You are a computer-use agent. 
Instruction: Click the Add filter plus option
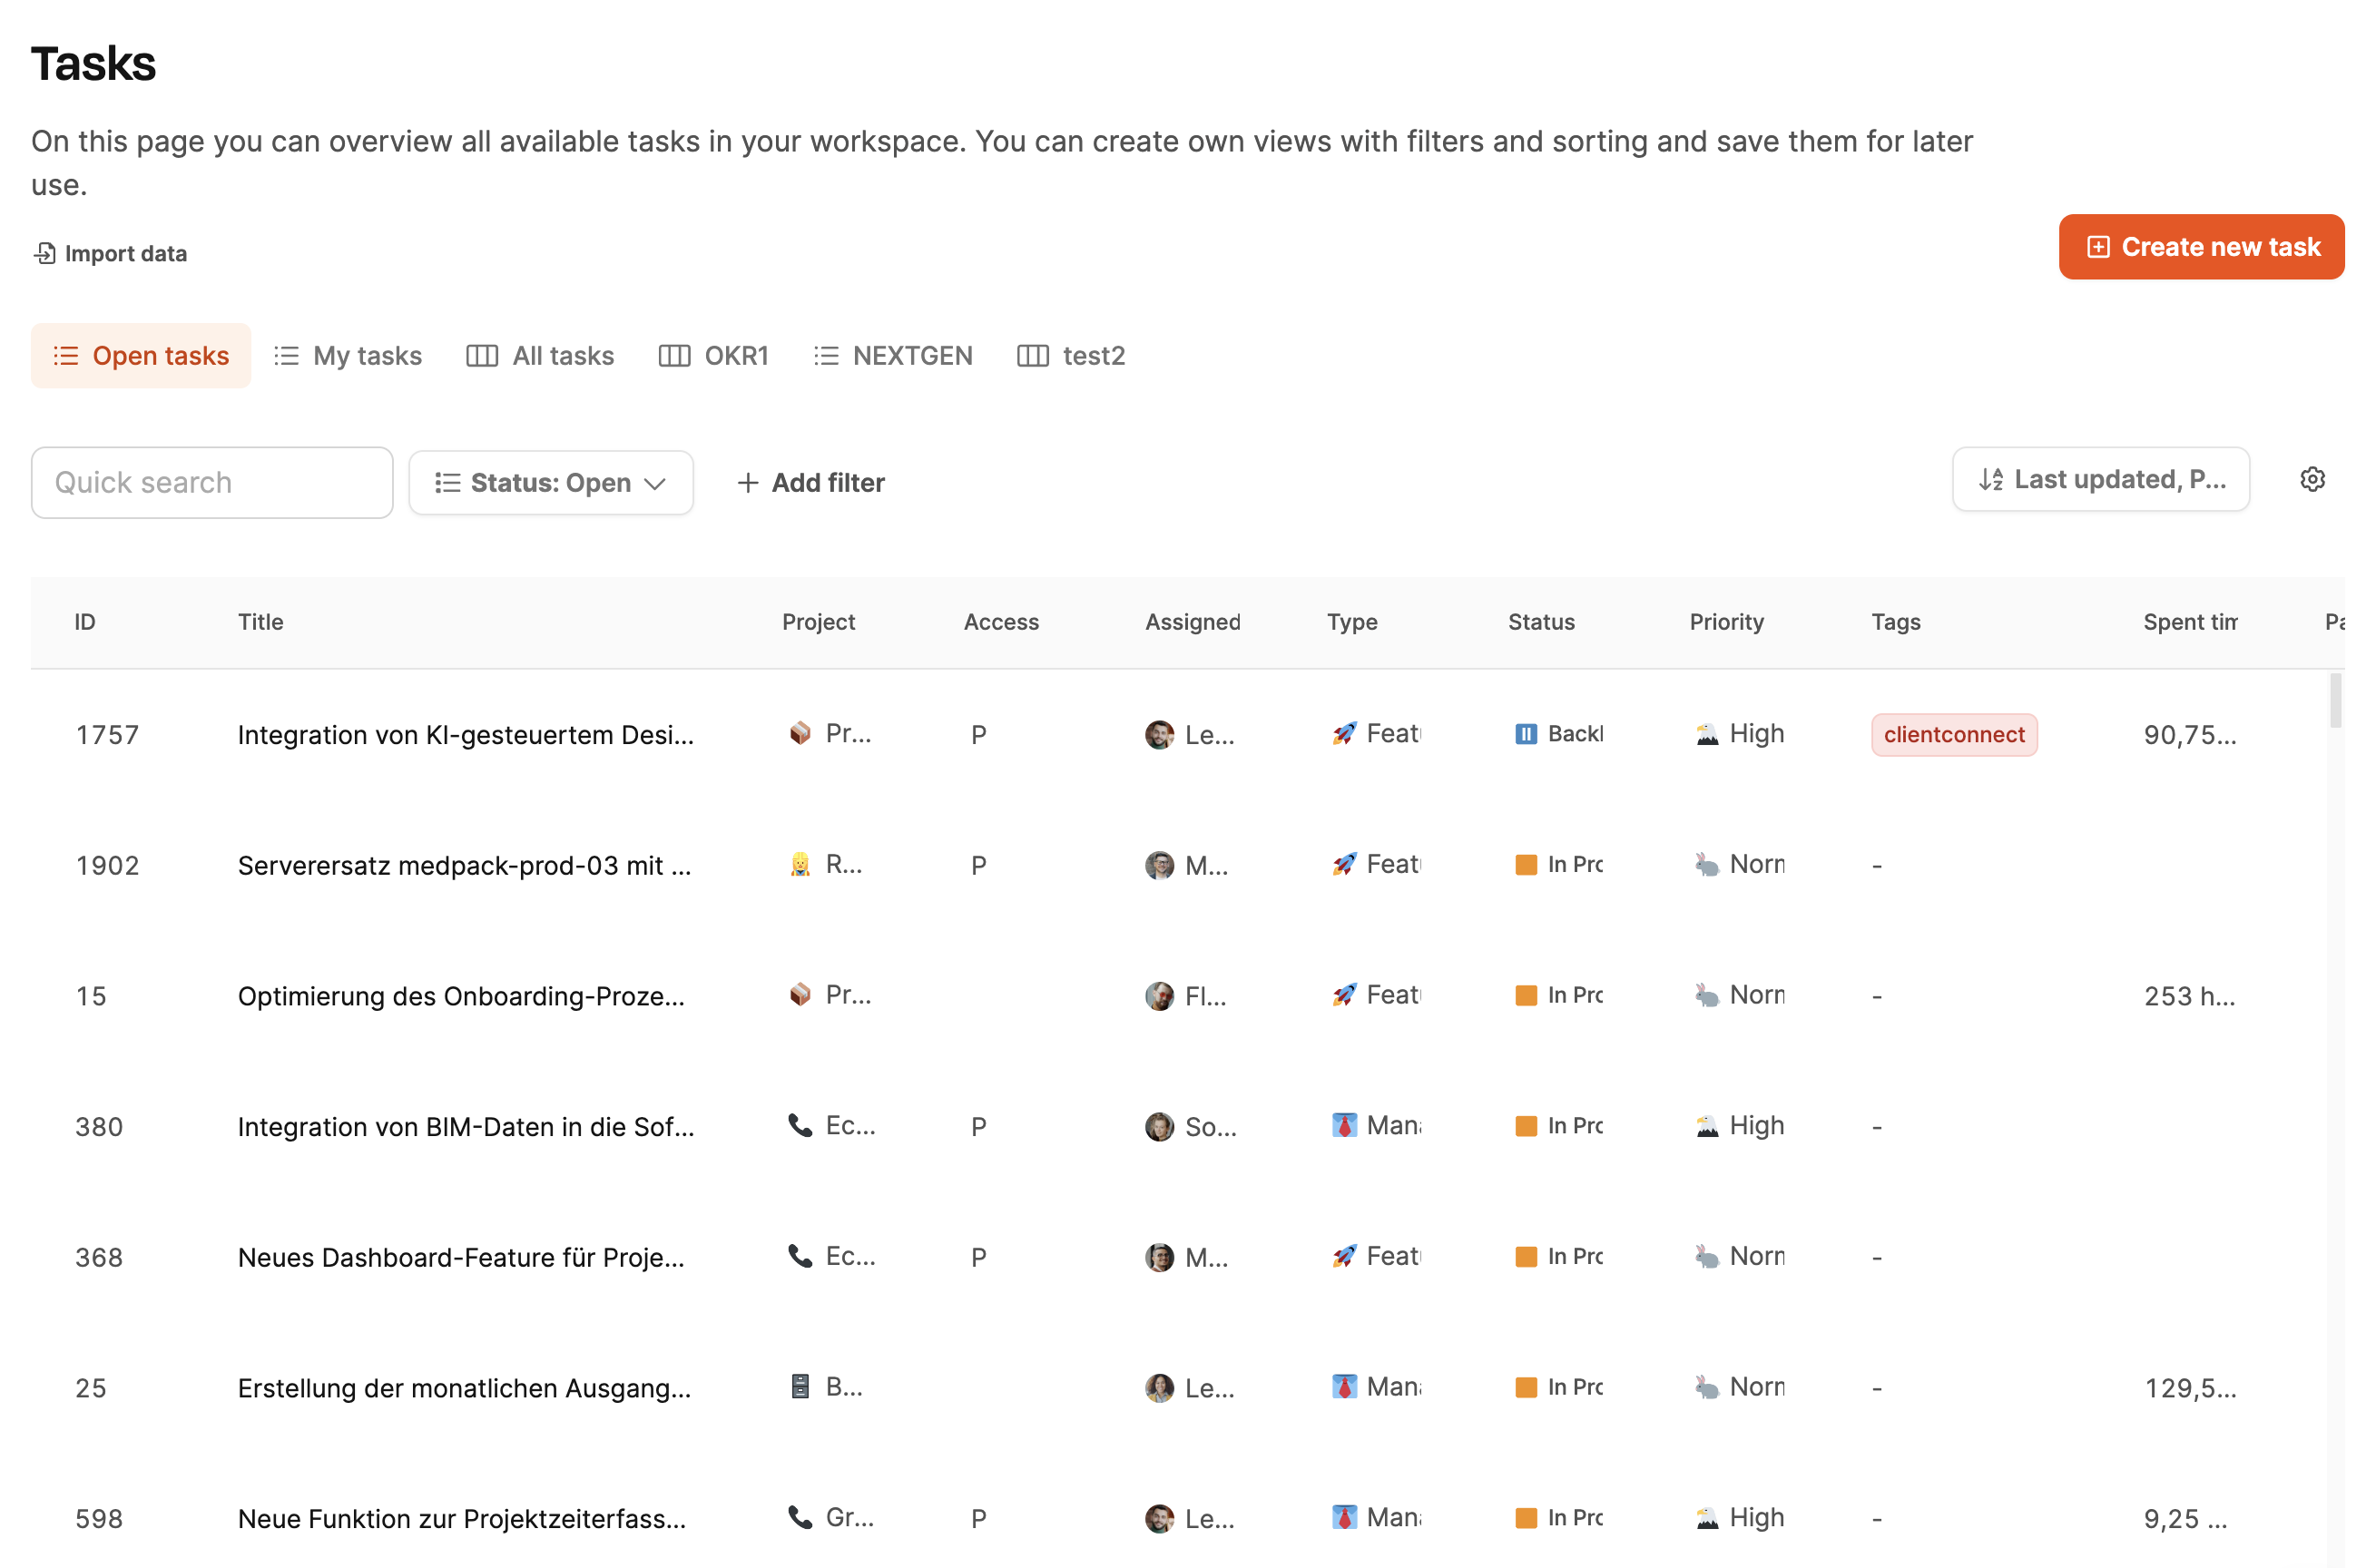[811, 483]
